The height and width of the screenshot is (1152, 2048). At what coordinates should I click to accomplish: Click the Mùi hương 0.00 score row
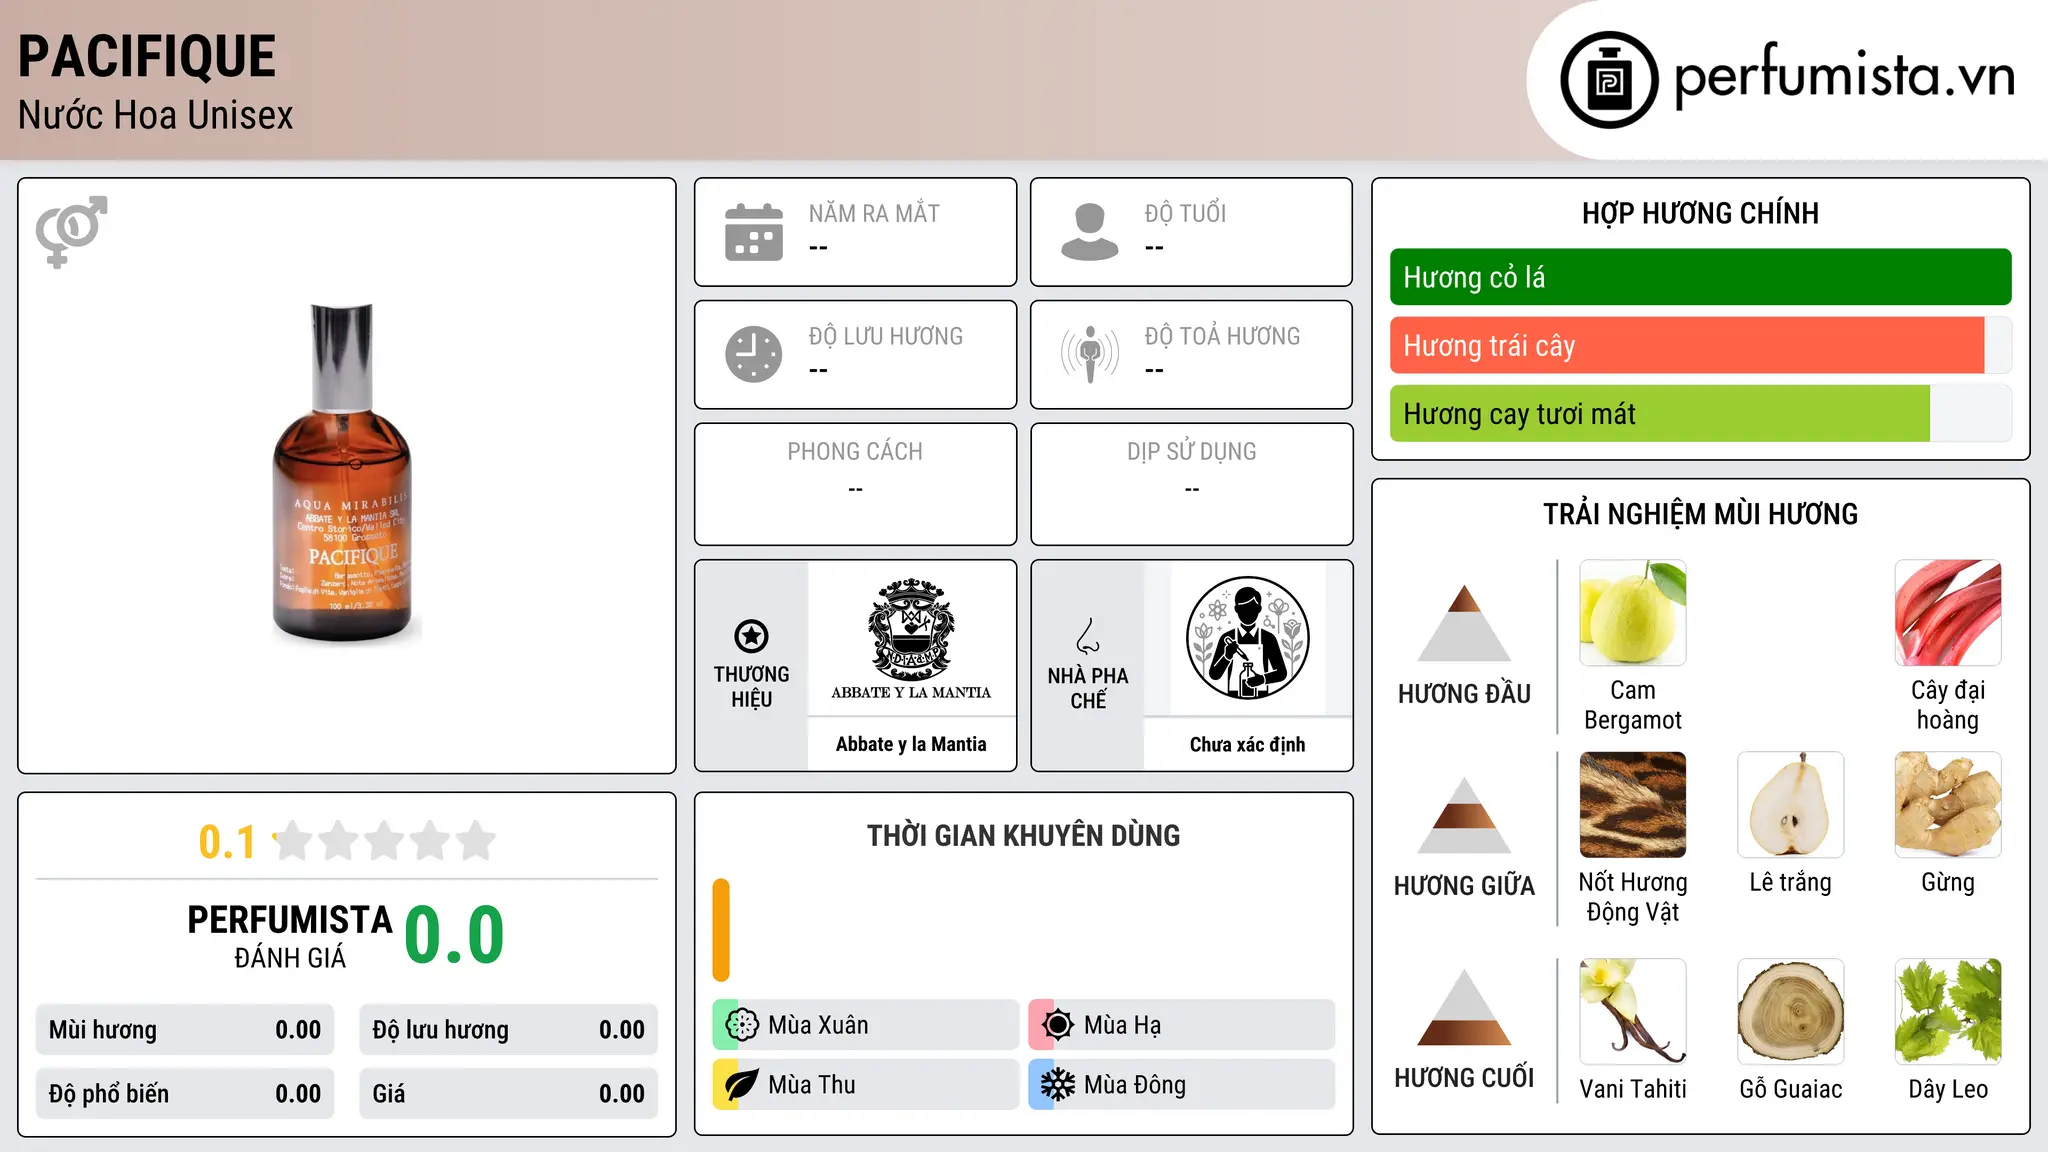click(185, 1030)
